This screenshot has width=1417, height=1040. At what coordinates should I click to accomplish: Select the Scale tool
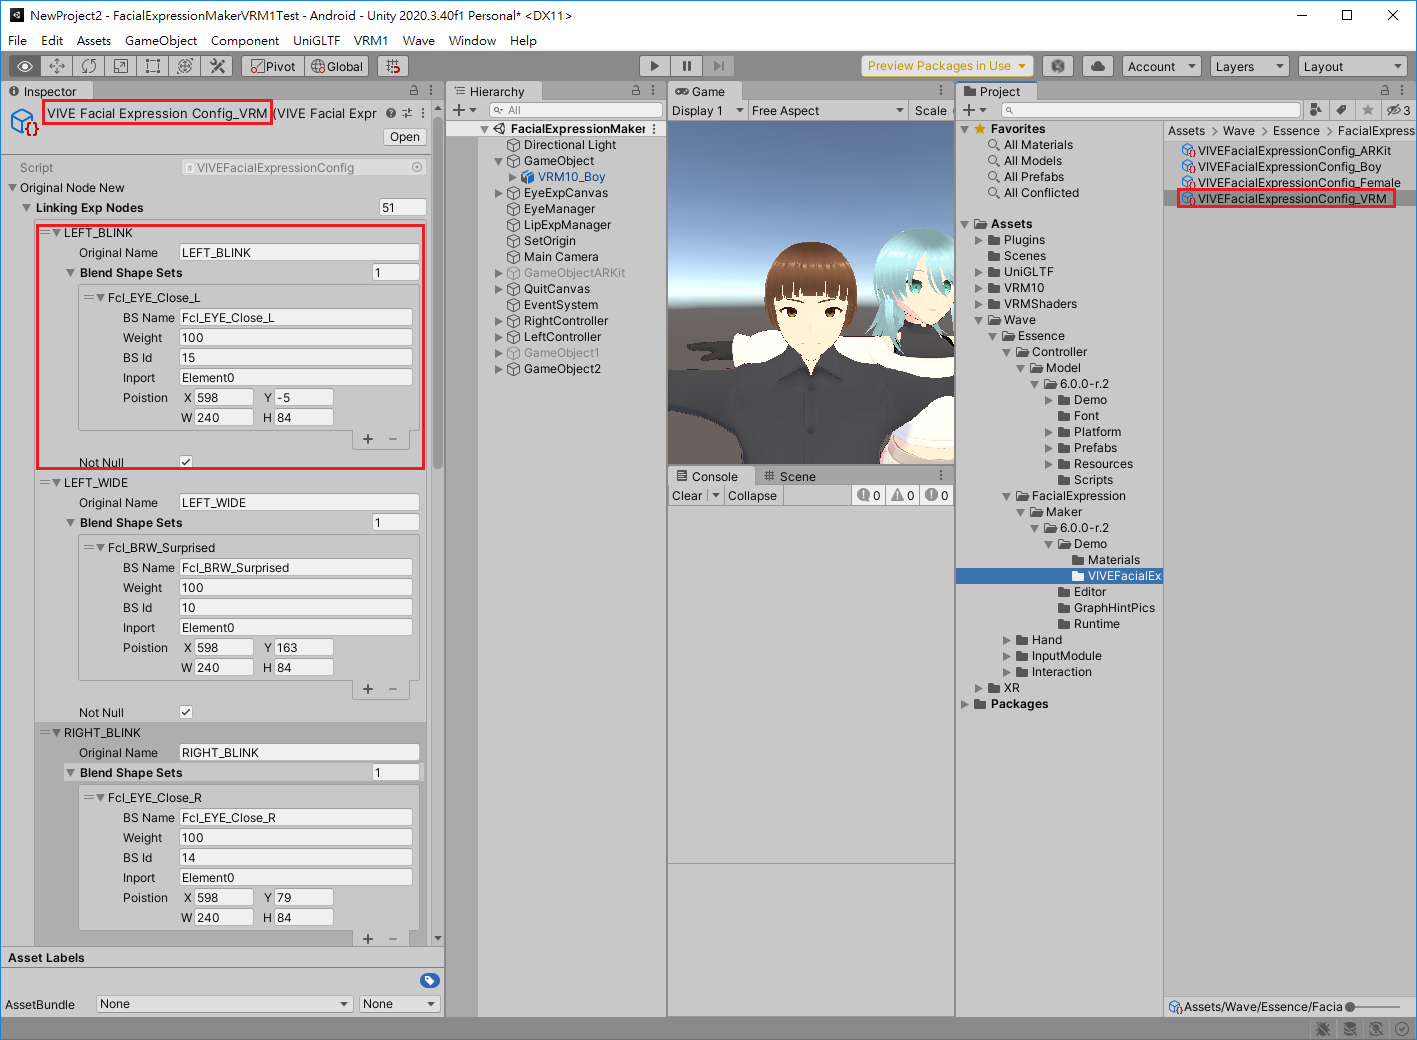[121, 66]
